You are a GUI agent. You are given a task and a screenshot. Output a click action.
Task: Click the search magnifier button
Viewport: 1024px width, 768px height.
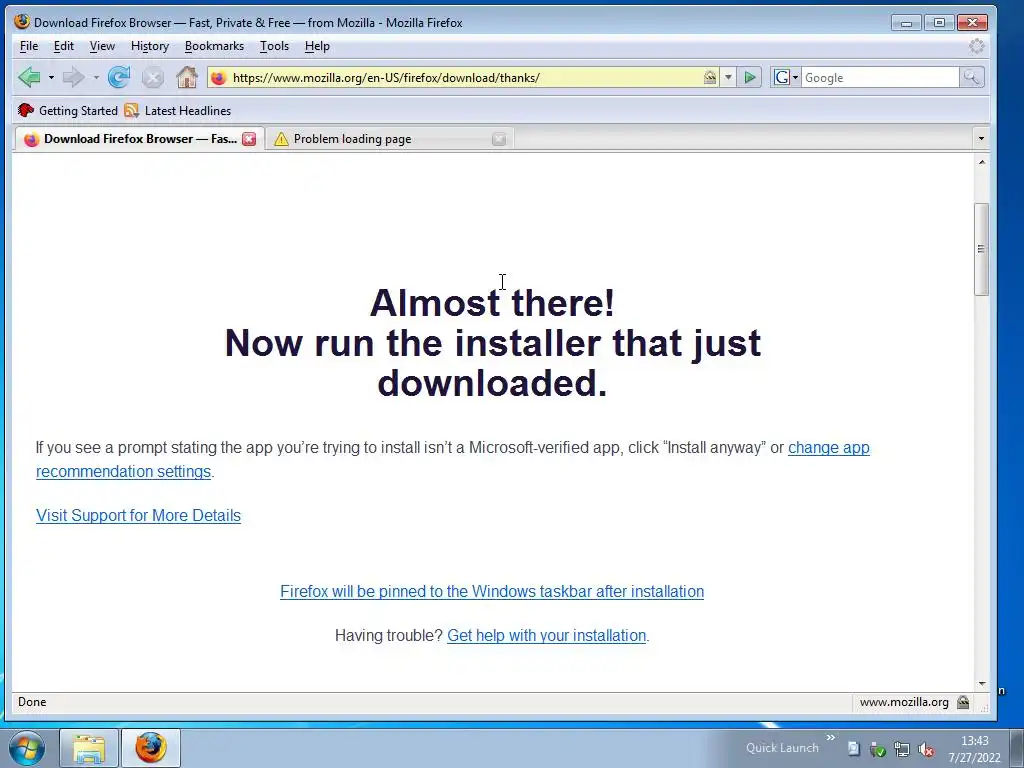point(971,78)
